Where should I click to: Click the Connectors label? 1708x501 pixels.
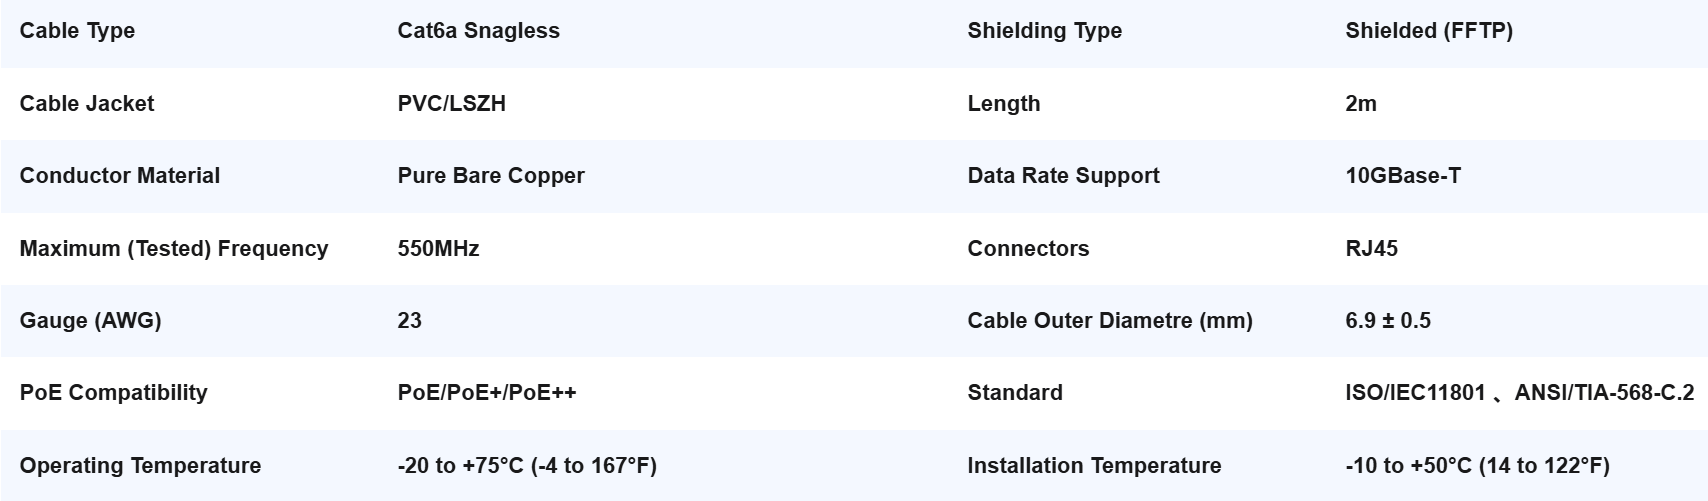(x=1028, y=249)
